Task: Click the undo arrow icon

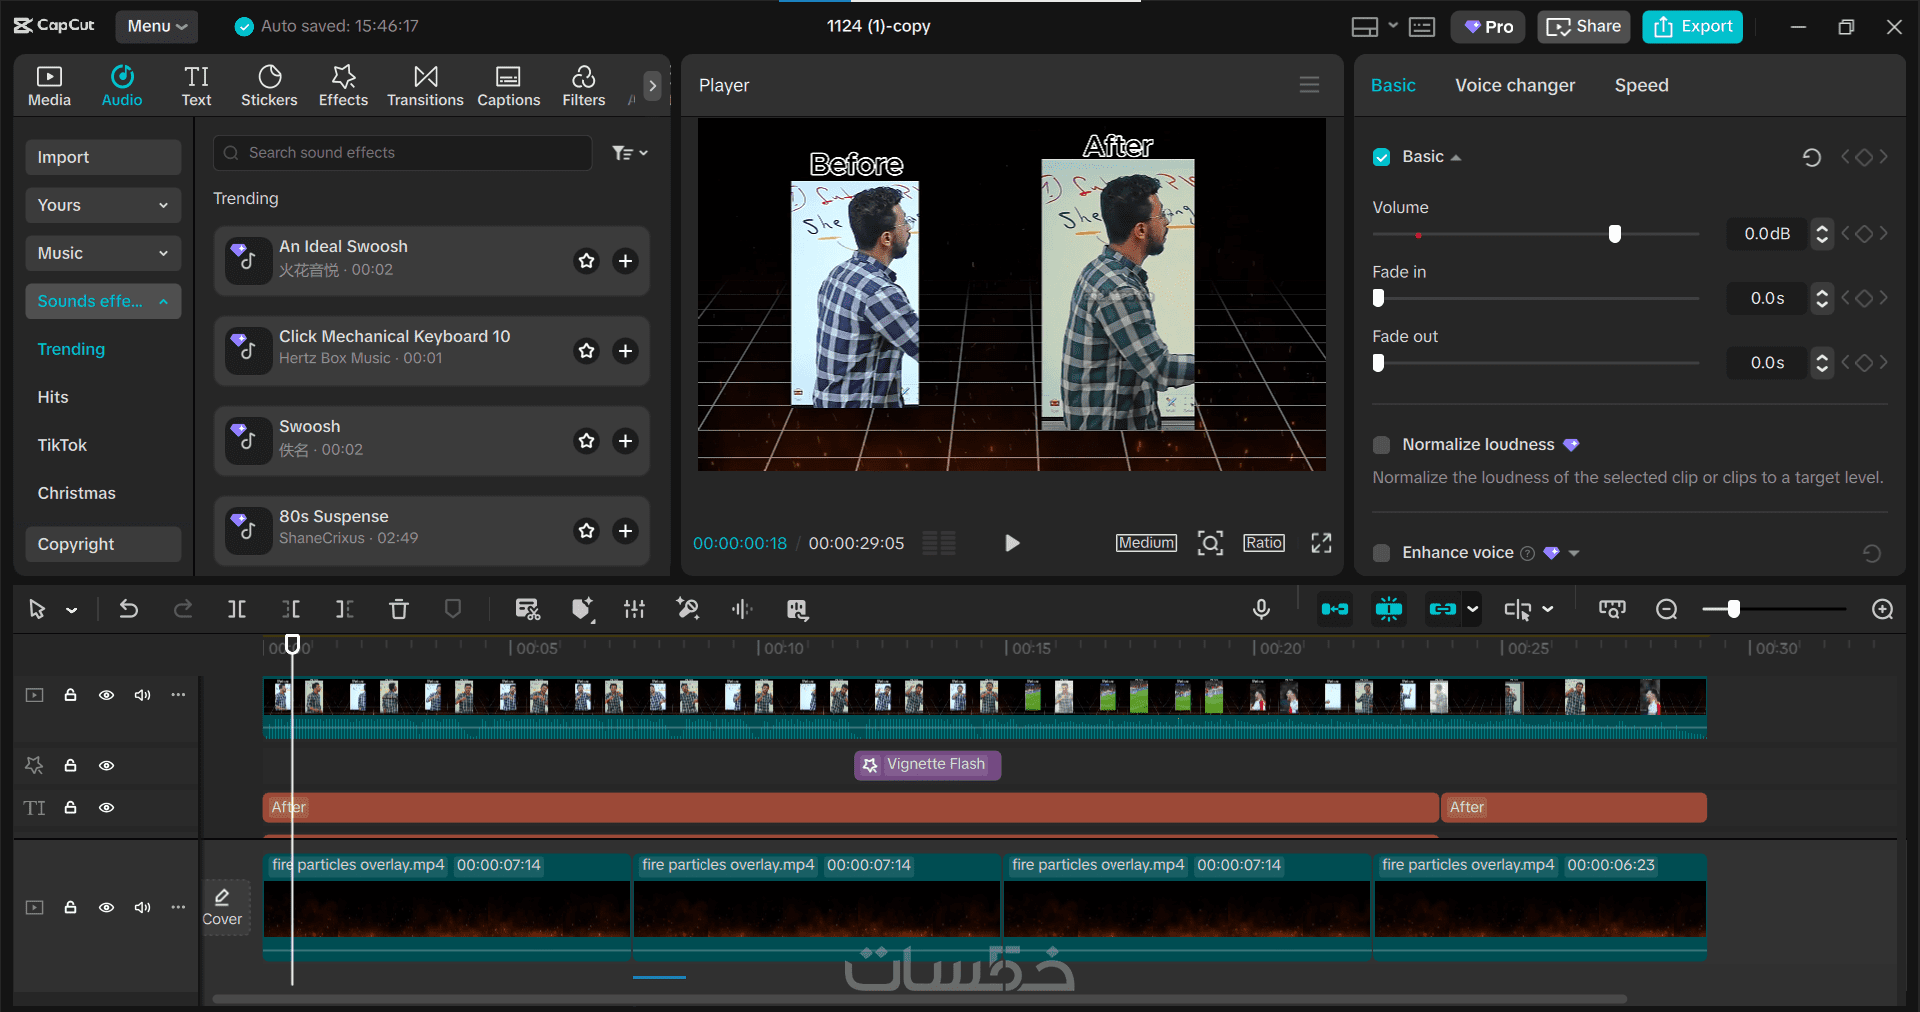Action: coord(129,609)
